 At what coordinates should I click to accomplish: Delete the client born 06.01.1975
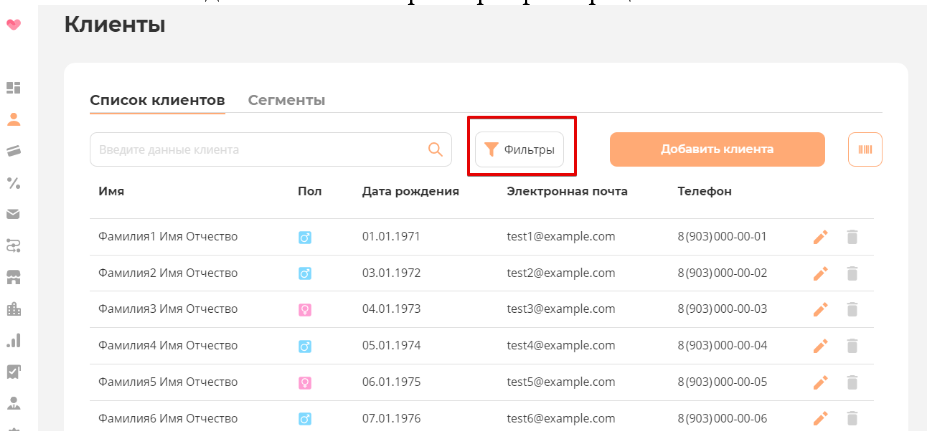[852, 382]
